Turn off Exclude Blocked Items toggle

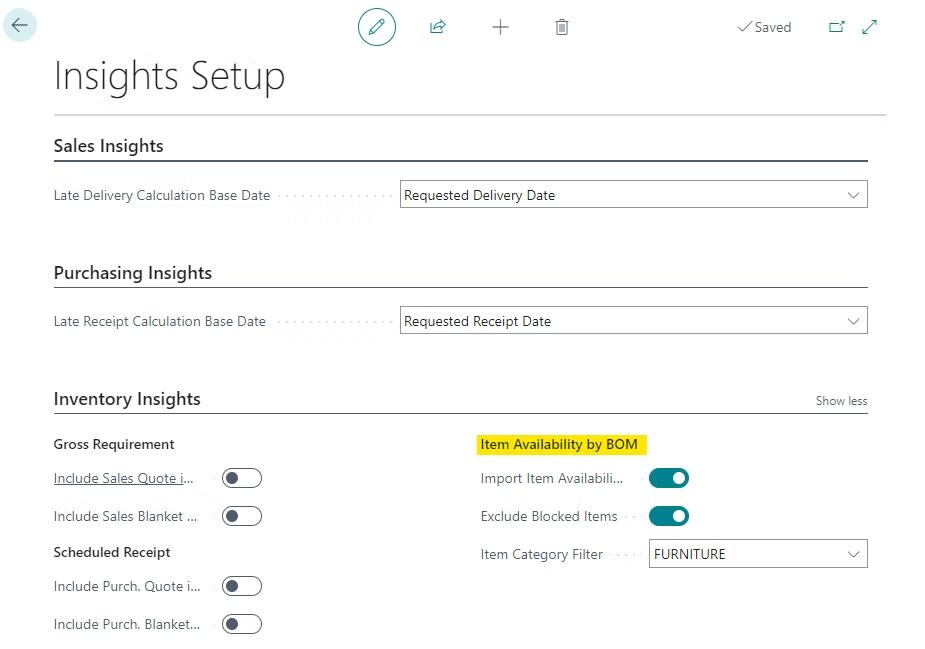point(669,516)
